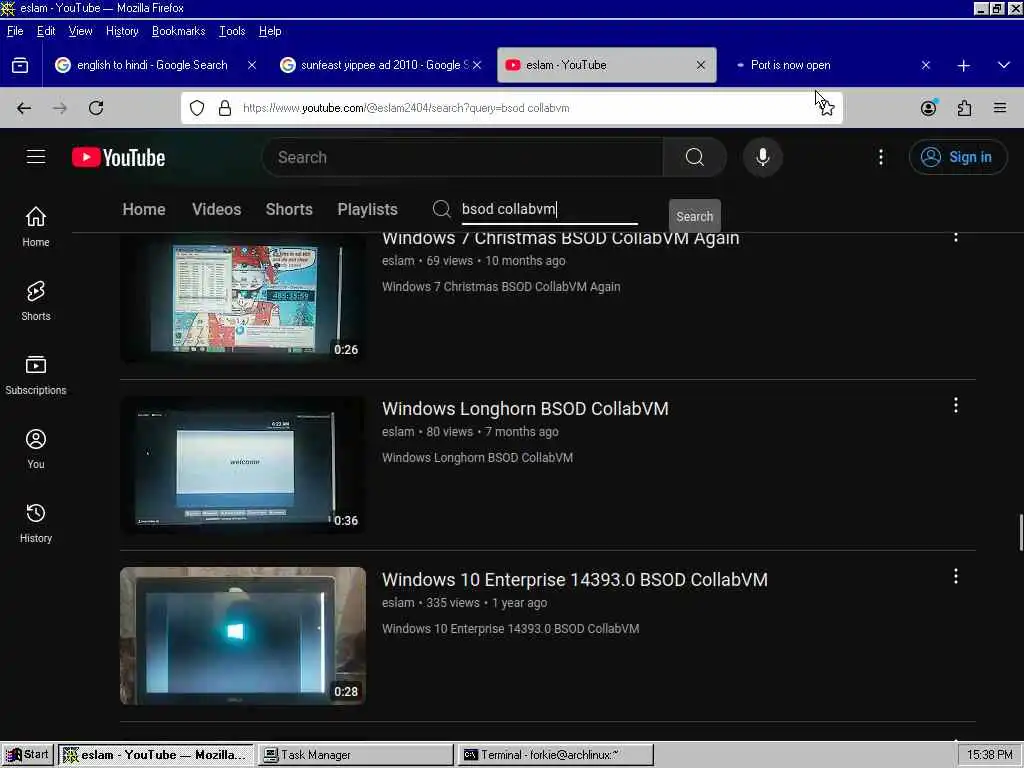
Task: Open the History menu
Action: 122,31
